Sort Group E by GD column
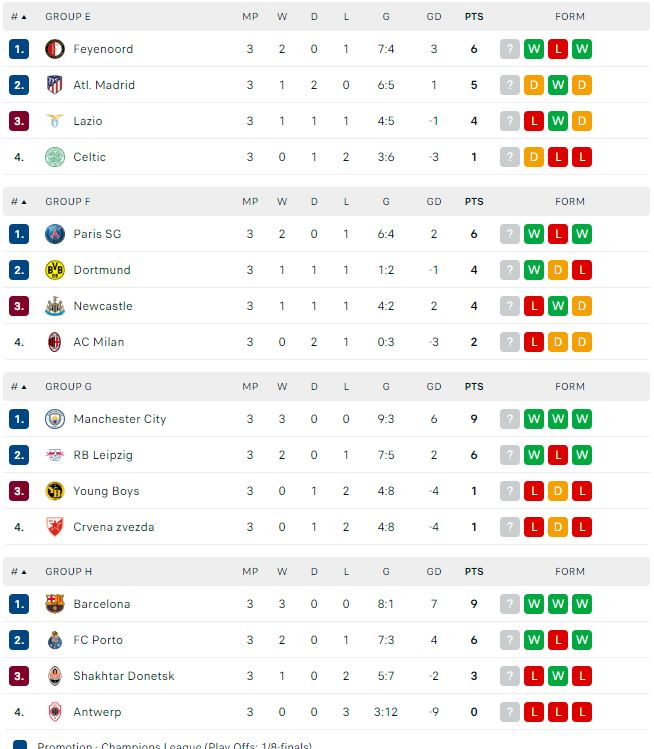The width and height of the screenshot is (654, 749). coord(434,17)
